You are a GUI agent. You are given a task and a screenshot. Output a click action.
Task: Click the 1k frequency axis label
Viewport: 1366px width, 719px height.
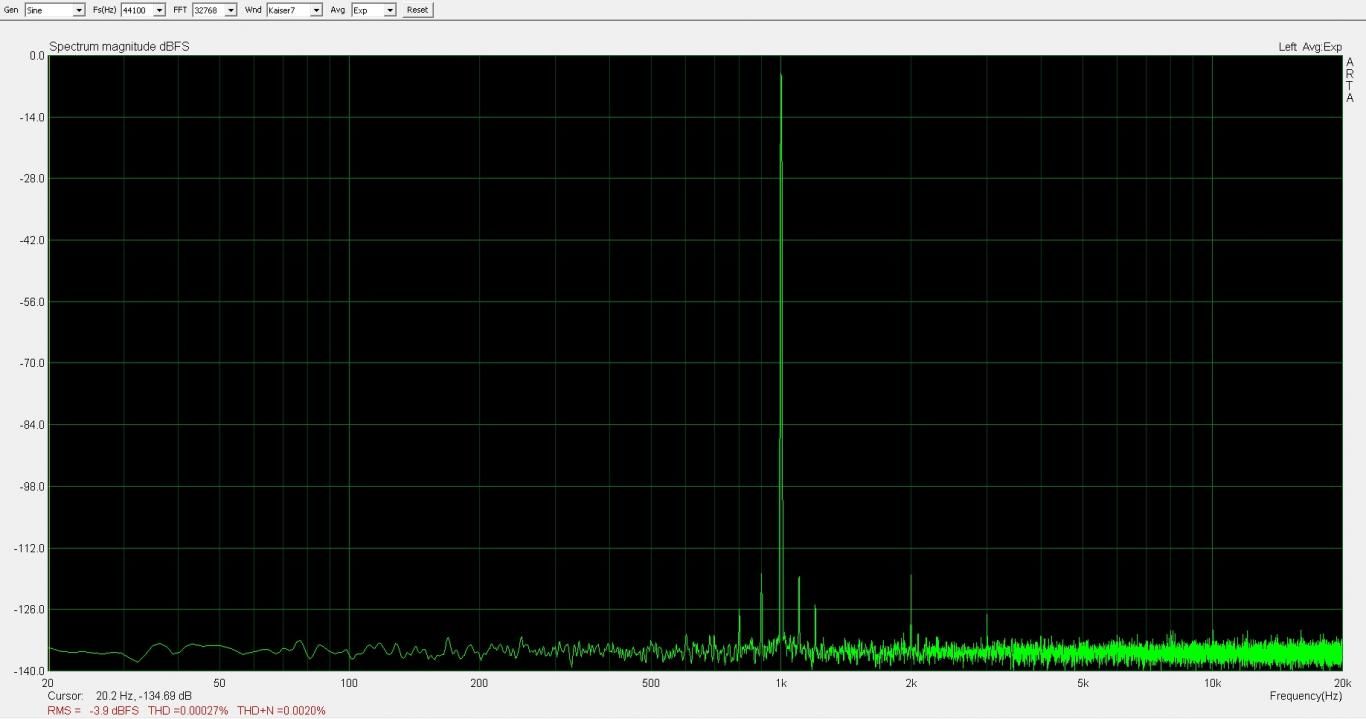coord(781,683)
